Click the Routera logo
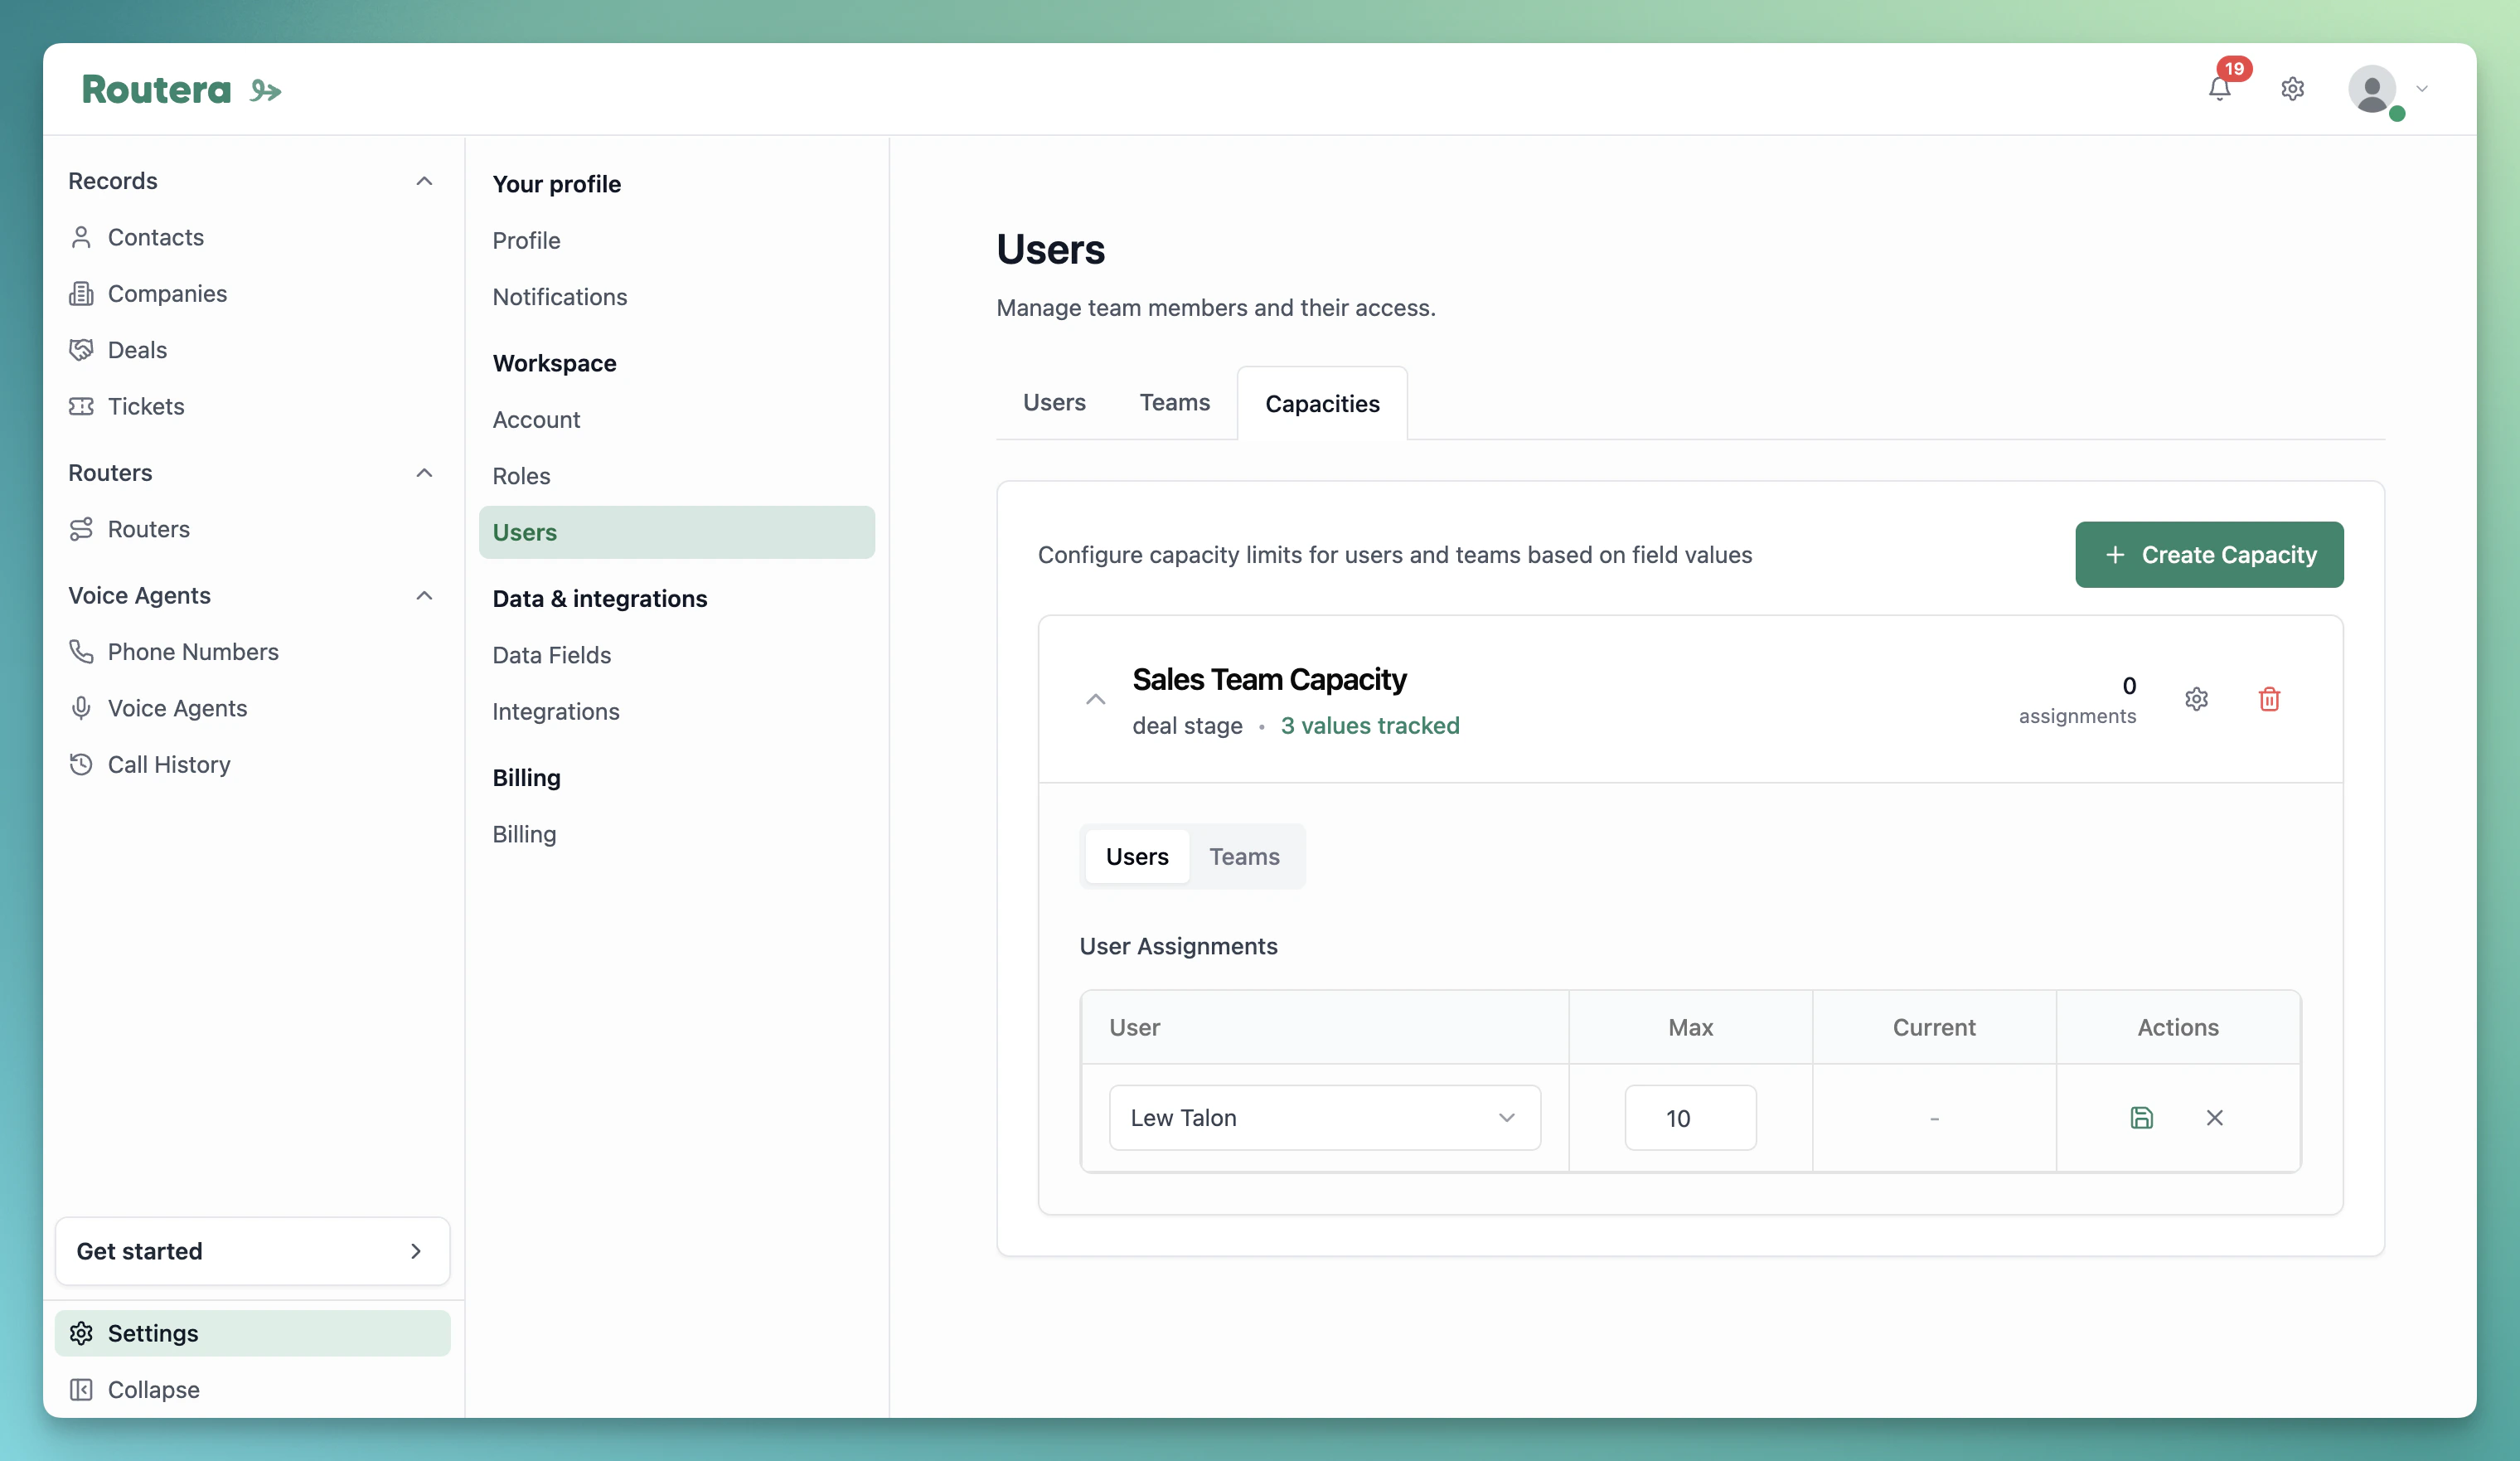Viewport: 2520px width, 1461px height. 181,90
